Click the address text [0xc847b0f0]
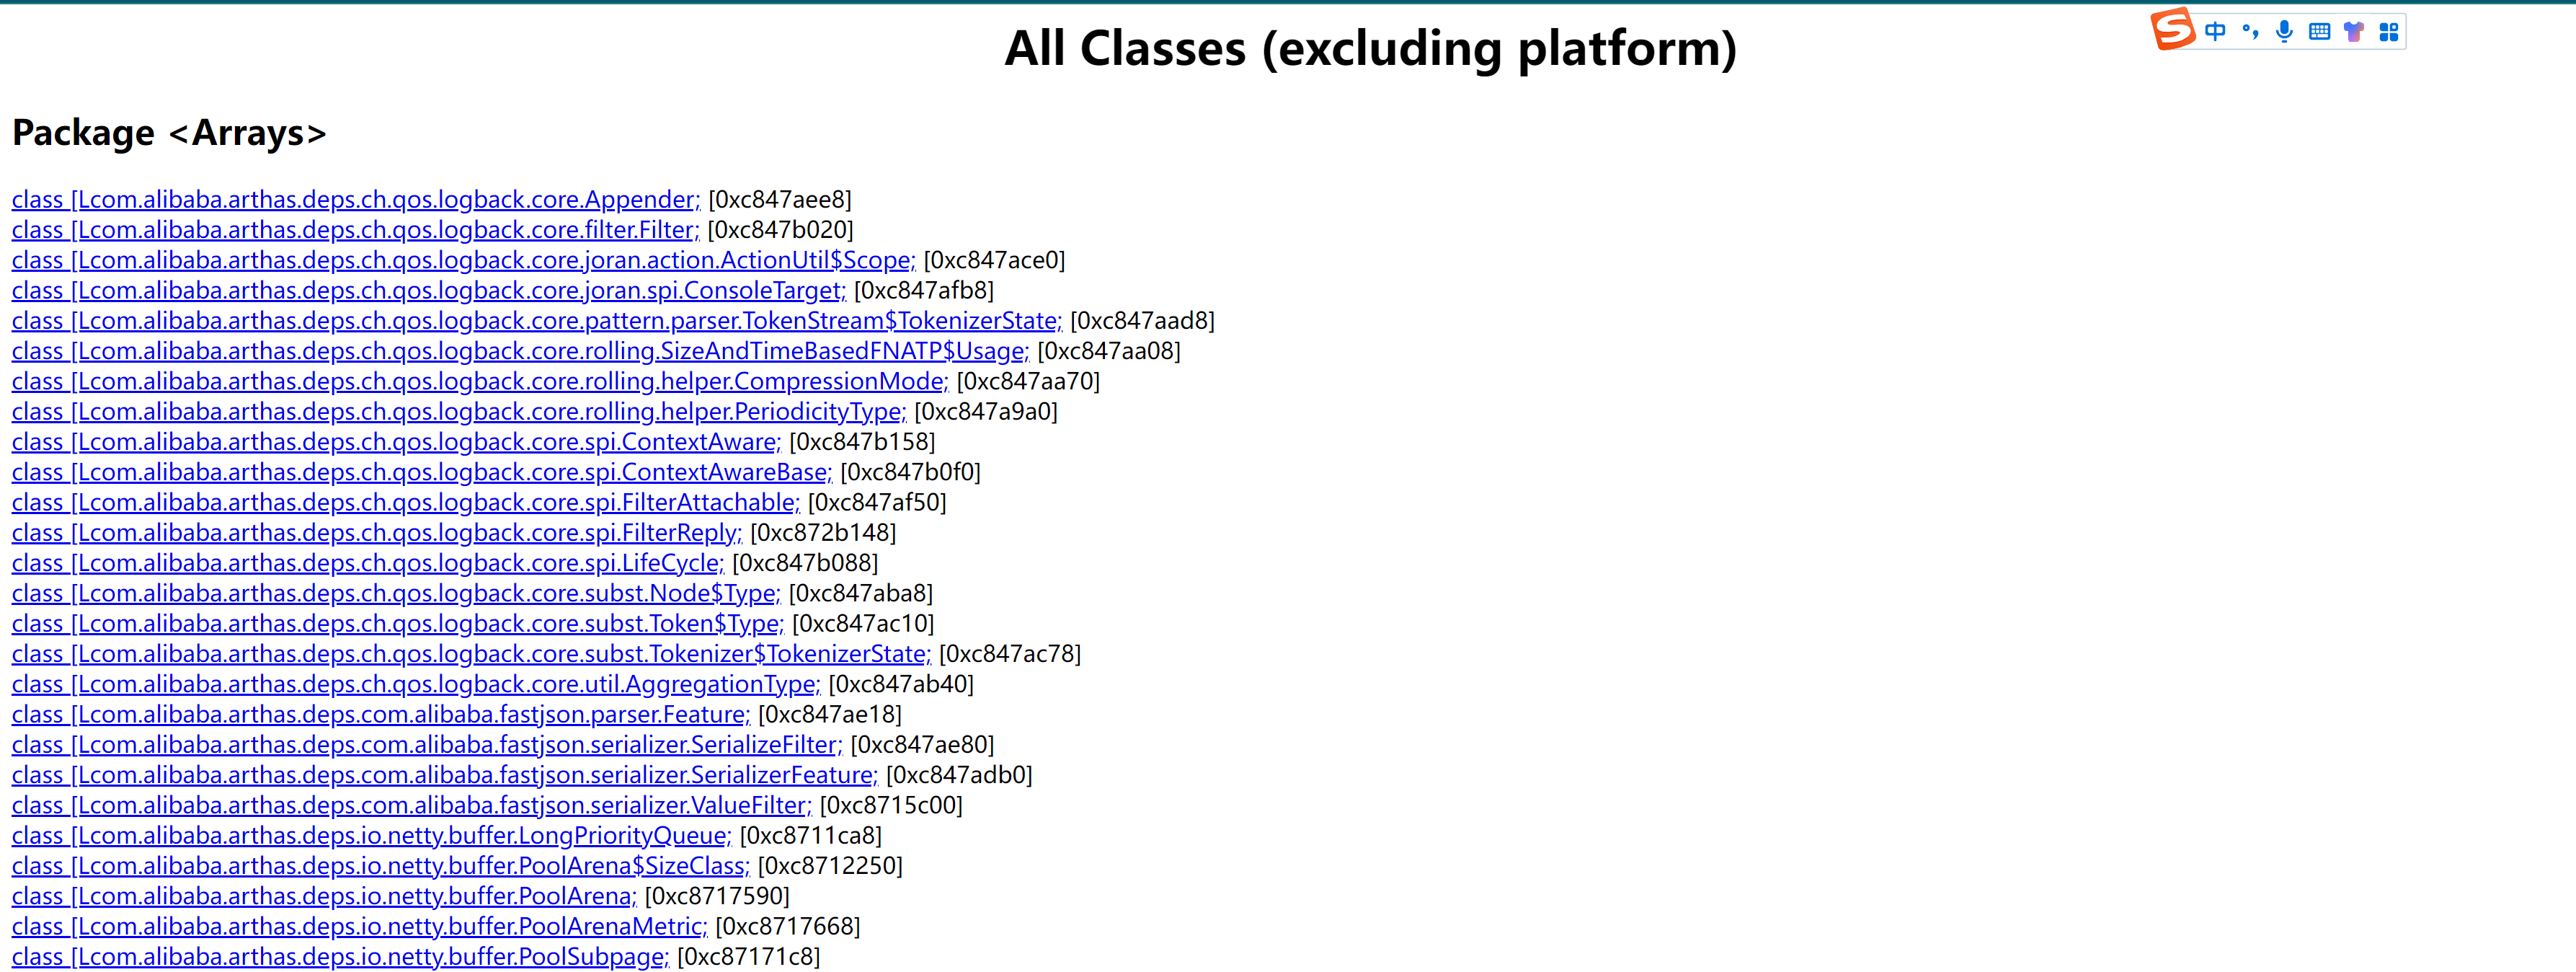The height and width of the screenshot is (972, 2576). coord(911,472)
